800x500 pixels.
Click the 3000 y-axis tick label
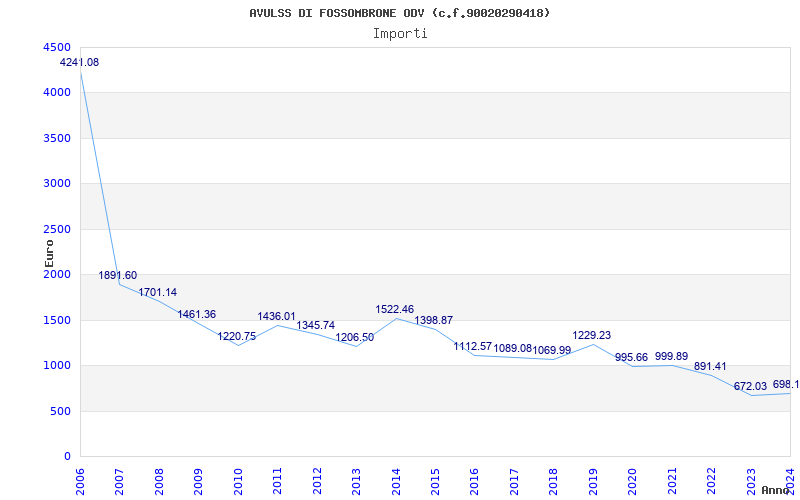(x=58, y=184)
